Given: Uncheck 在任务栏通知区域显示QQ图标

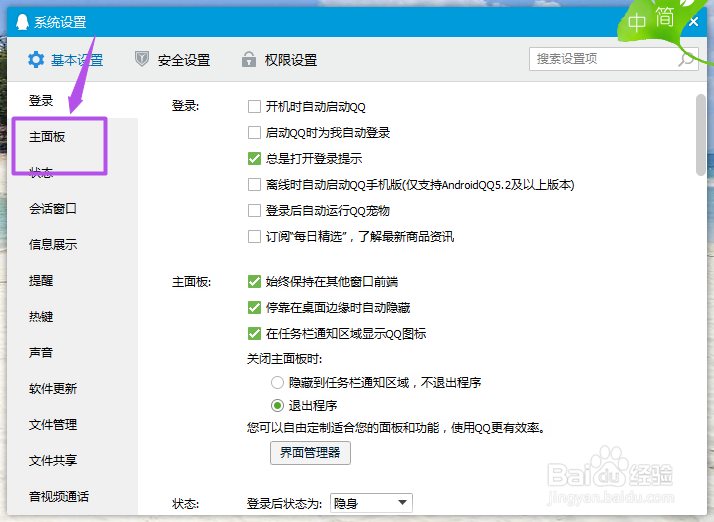Looking at the screenshot, I should (x=254, y=333).
